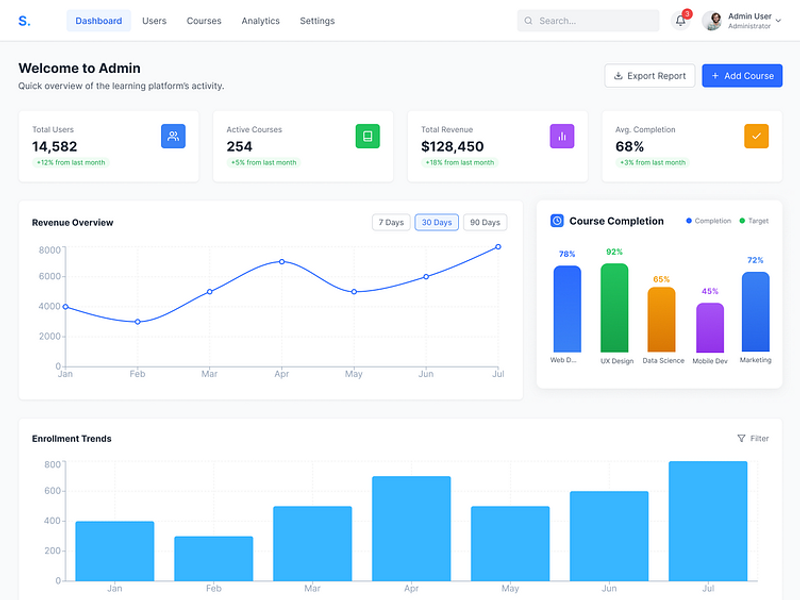This screenshot has height=600, width=800.
Task: Click the Apr bar in Enrollment Trends
Action: [x=411, y=529]
